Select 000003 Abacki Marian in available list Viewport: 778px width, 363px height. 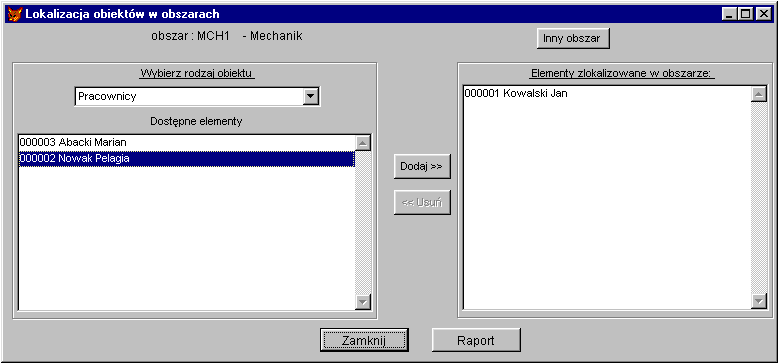[x=187, y=142]
